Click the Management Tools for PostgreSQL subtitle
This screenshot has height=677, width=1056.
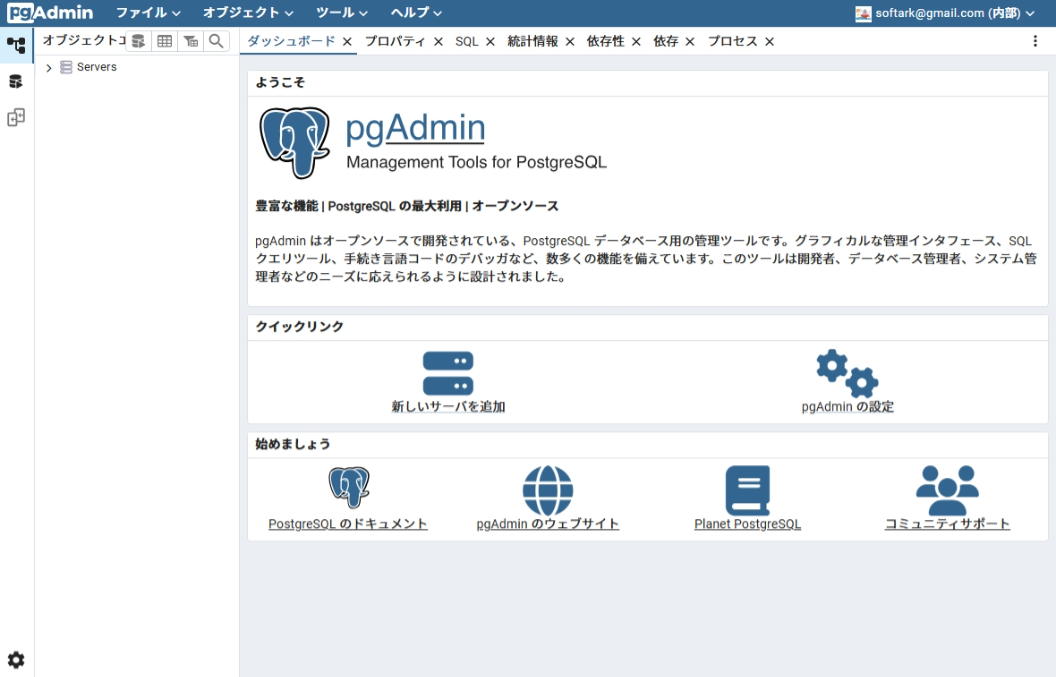point(476,162)
